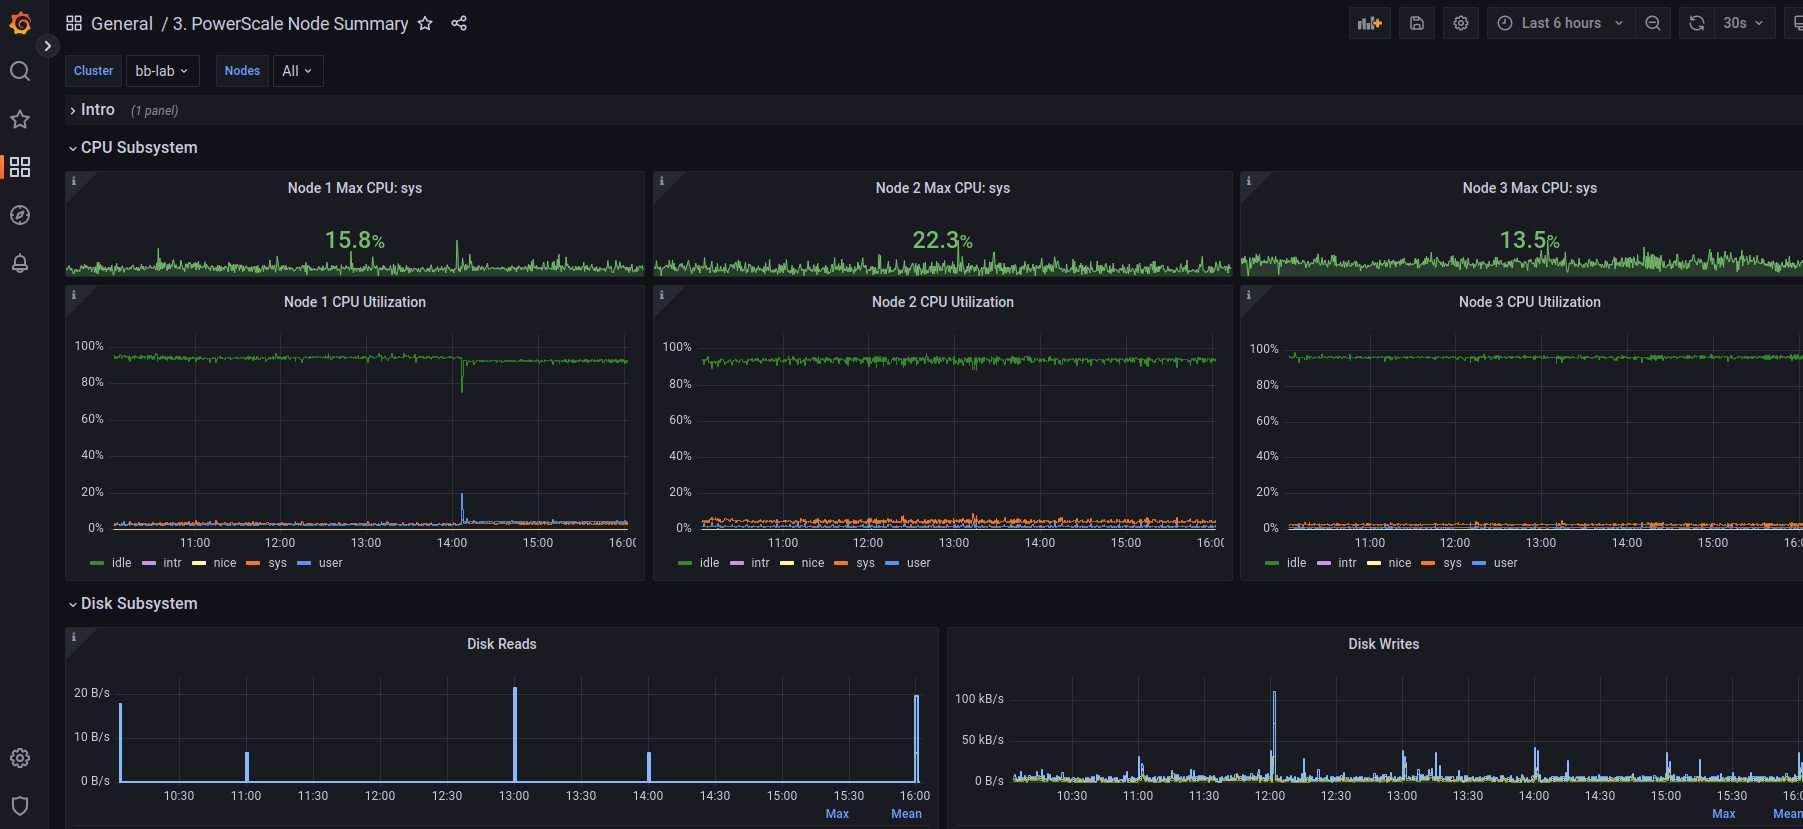The width and height of the screenshot is (1803, 829).
Task: Refresh the dashboard now
Action: (x=1697, y=23)
